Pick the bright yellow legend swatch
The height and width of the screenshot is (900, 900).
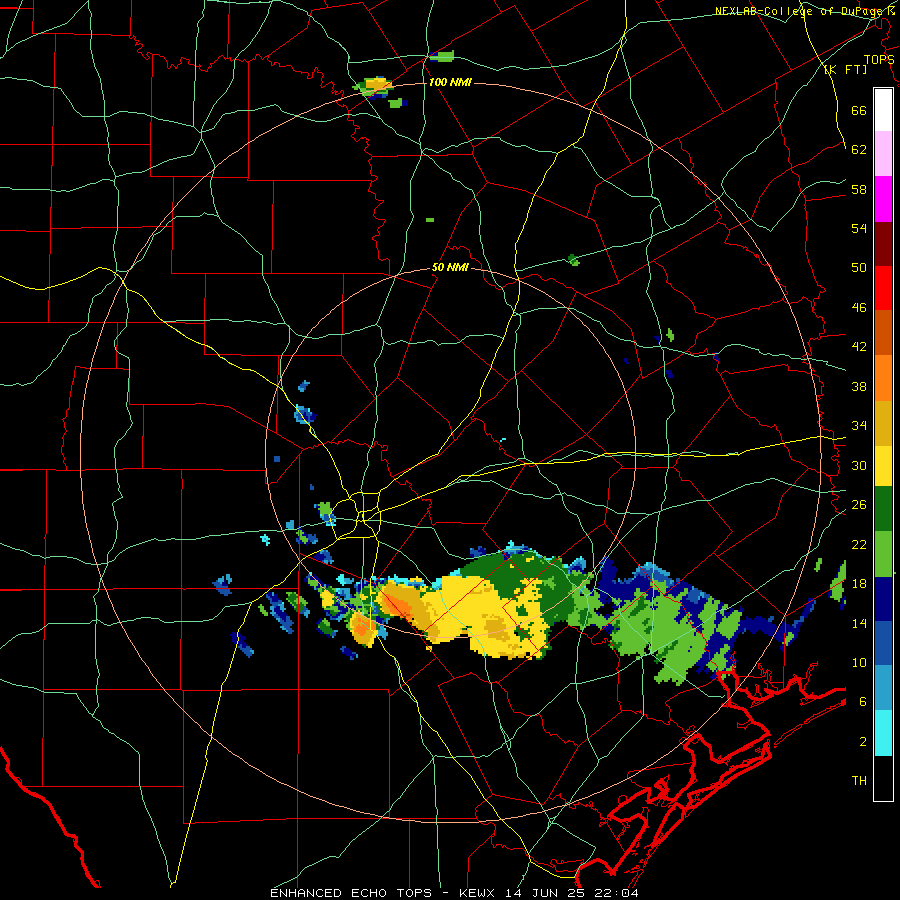pos(883,466)
